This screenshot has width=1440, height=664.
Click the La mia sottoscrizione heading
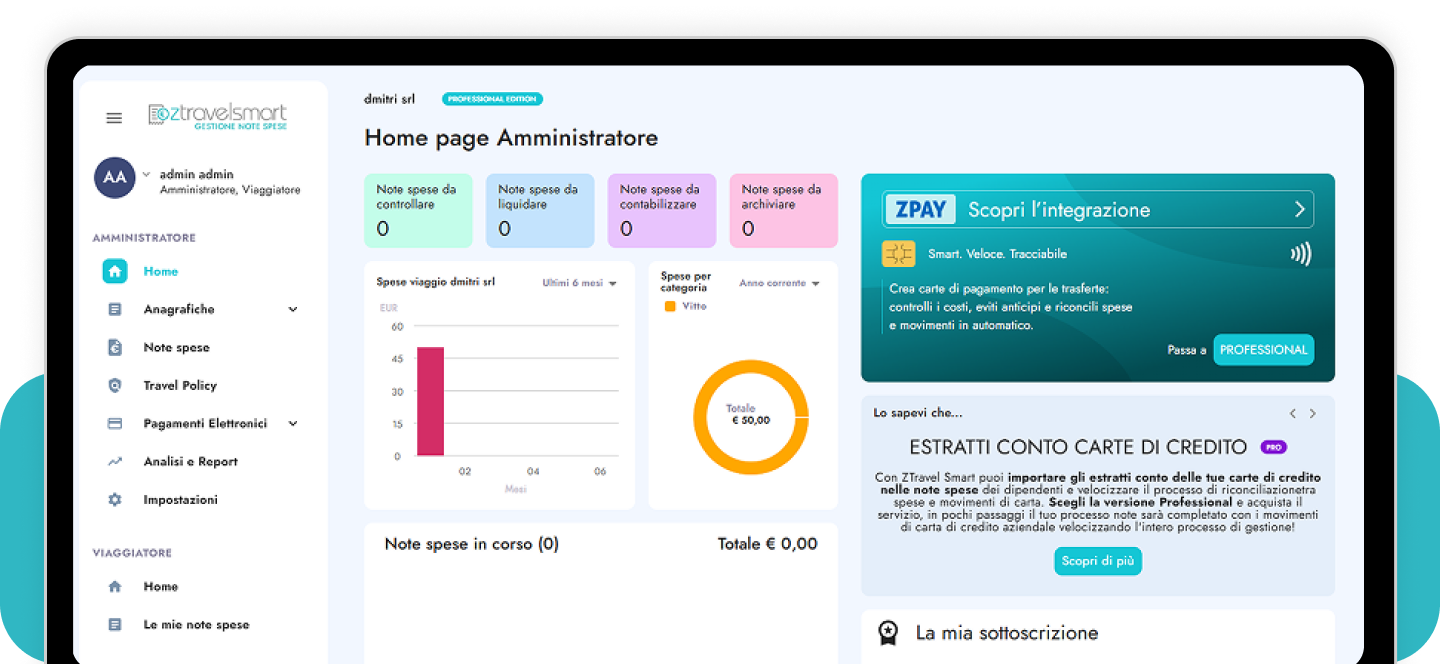1007,633
